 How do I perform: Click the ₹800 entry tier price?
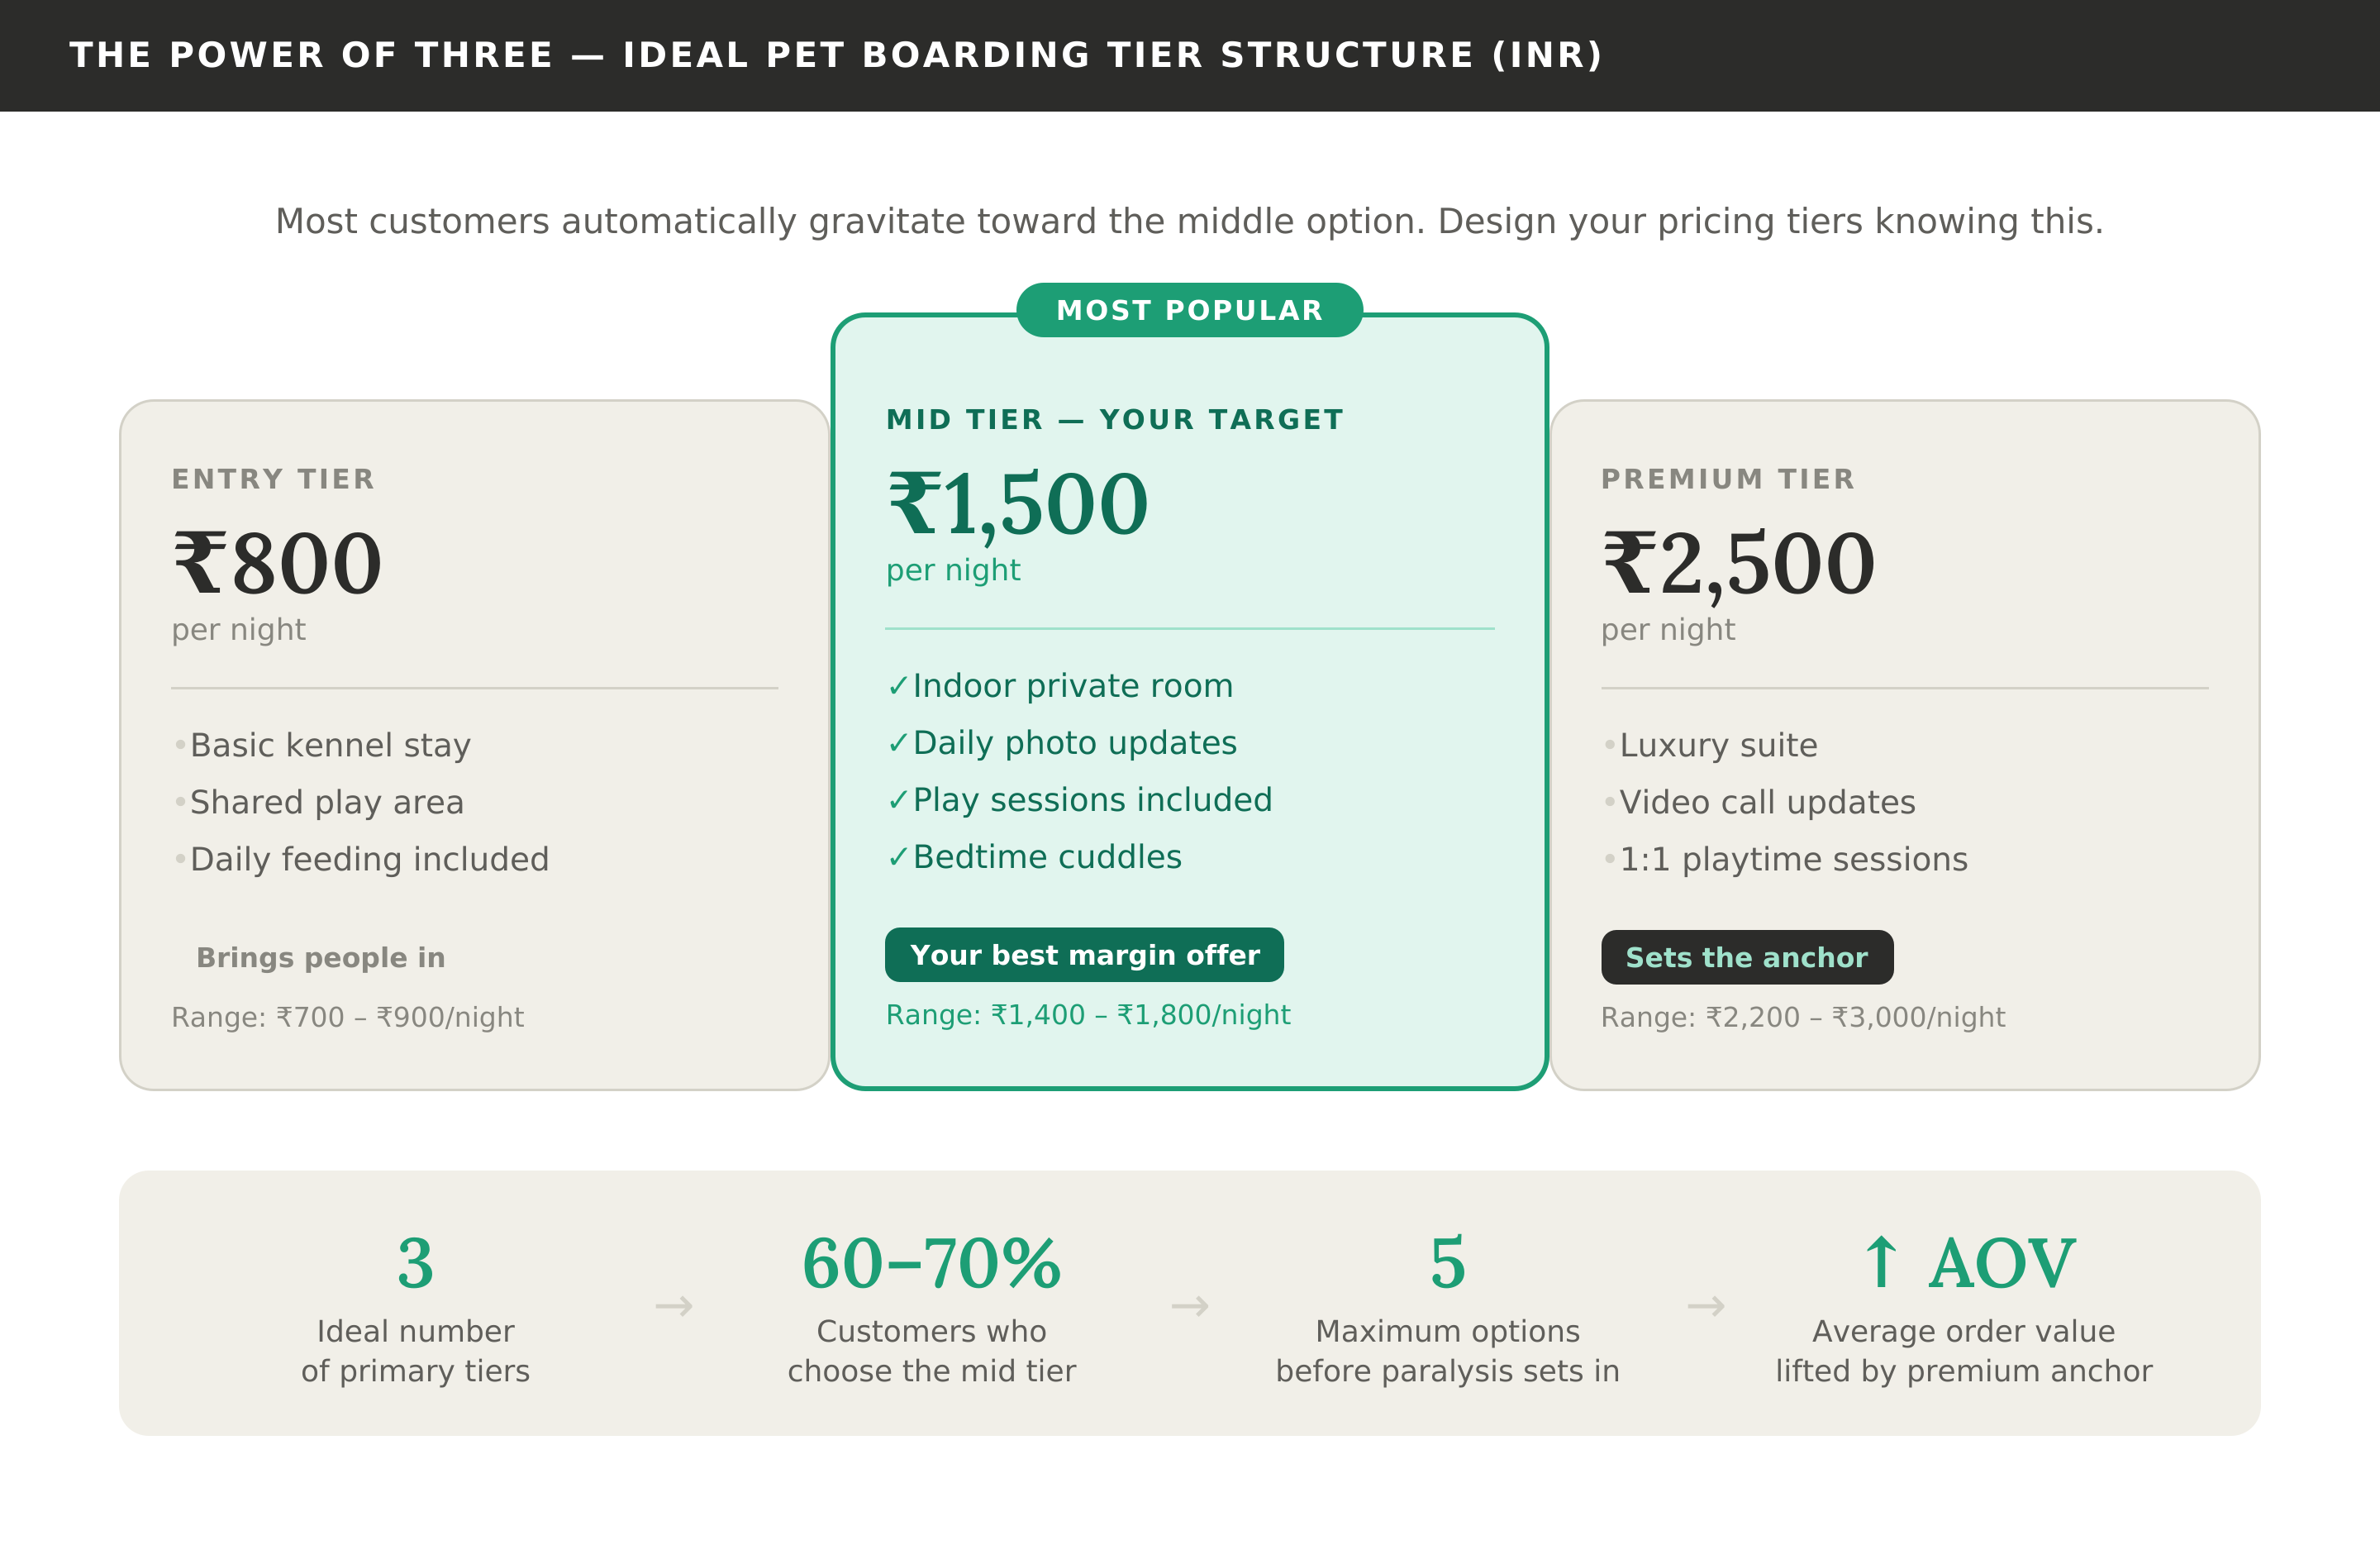pyautogui.click(x=277, y=564)
